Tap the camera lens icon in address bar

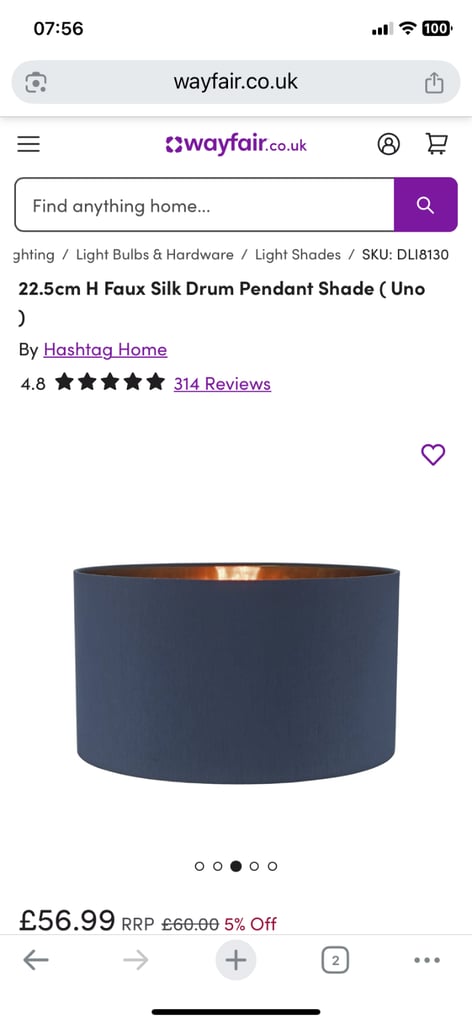(x=35, y=82)
